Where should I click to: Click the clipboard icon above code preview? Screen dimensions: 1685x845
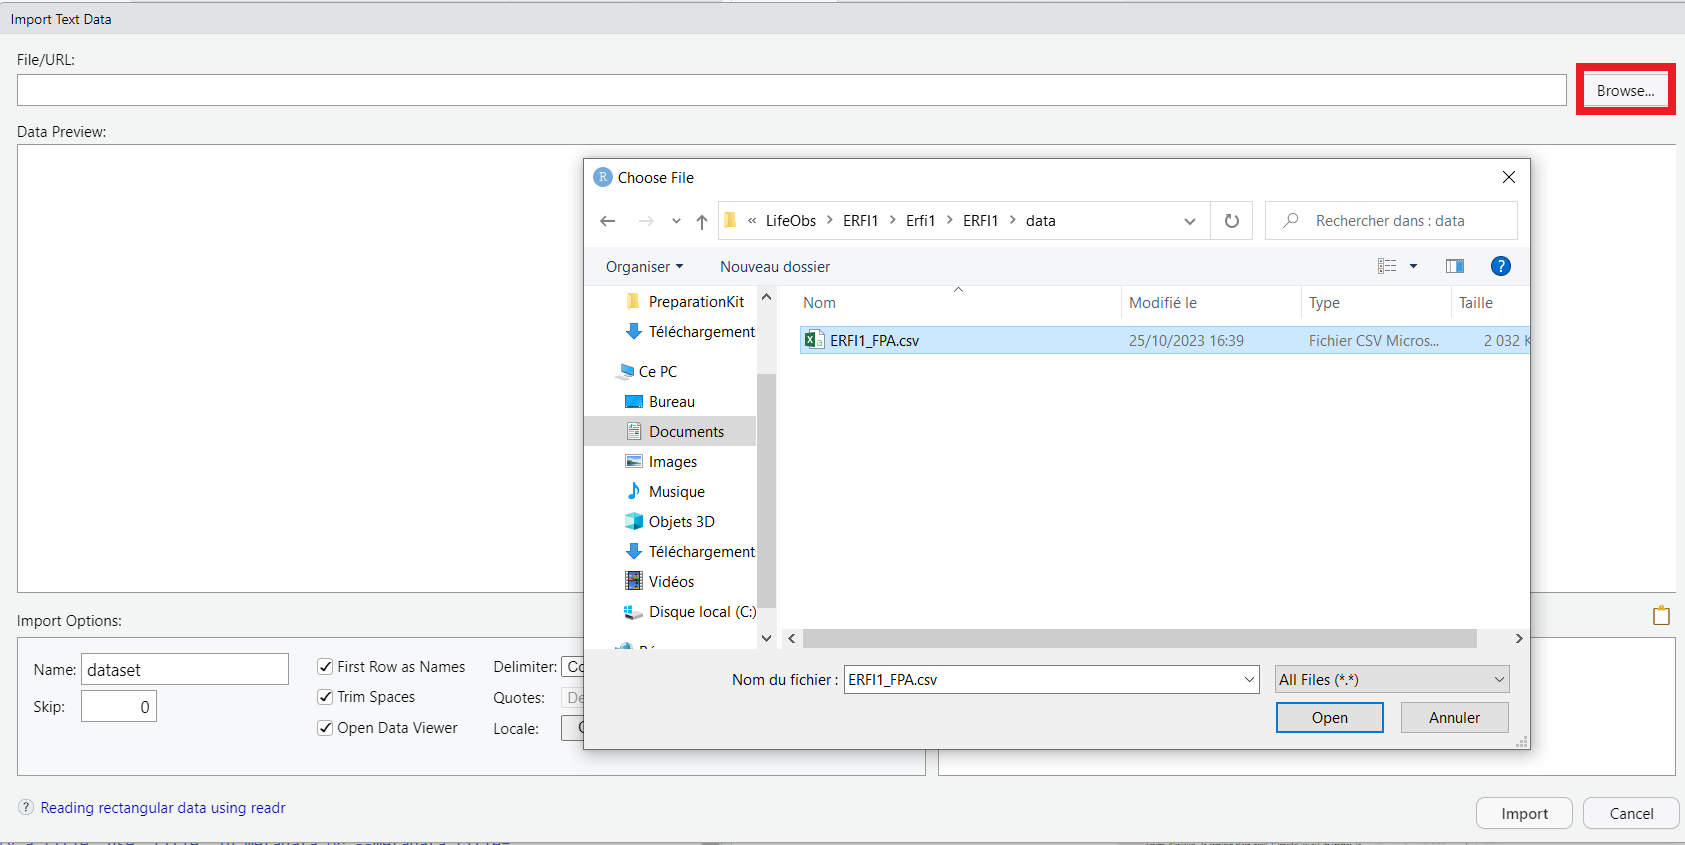1661,616
